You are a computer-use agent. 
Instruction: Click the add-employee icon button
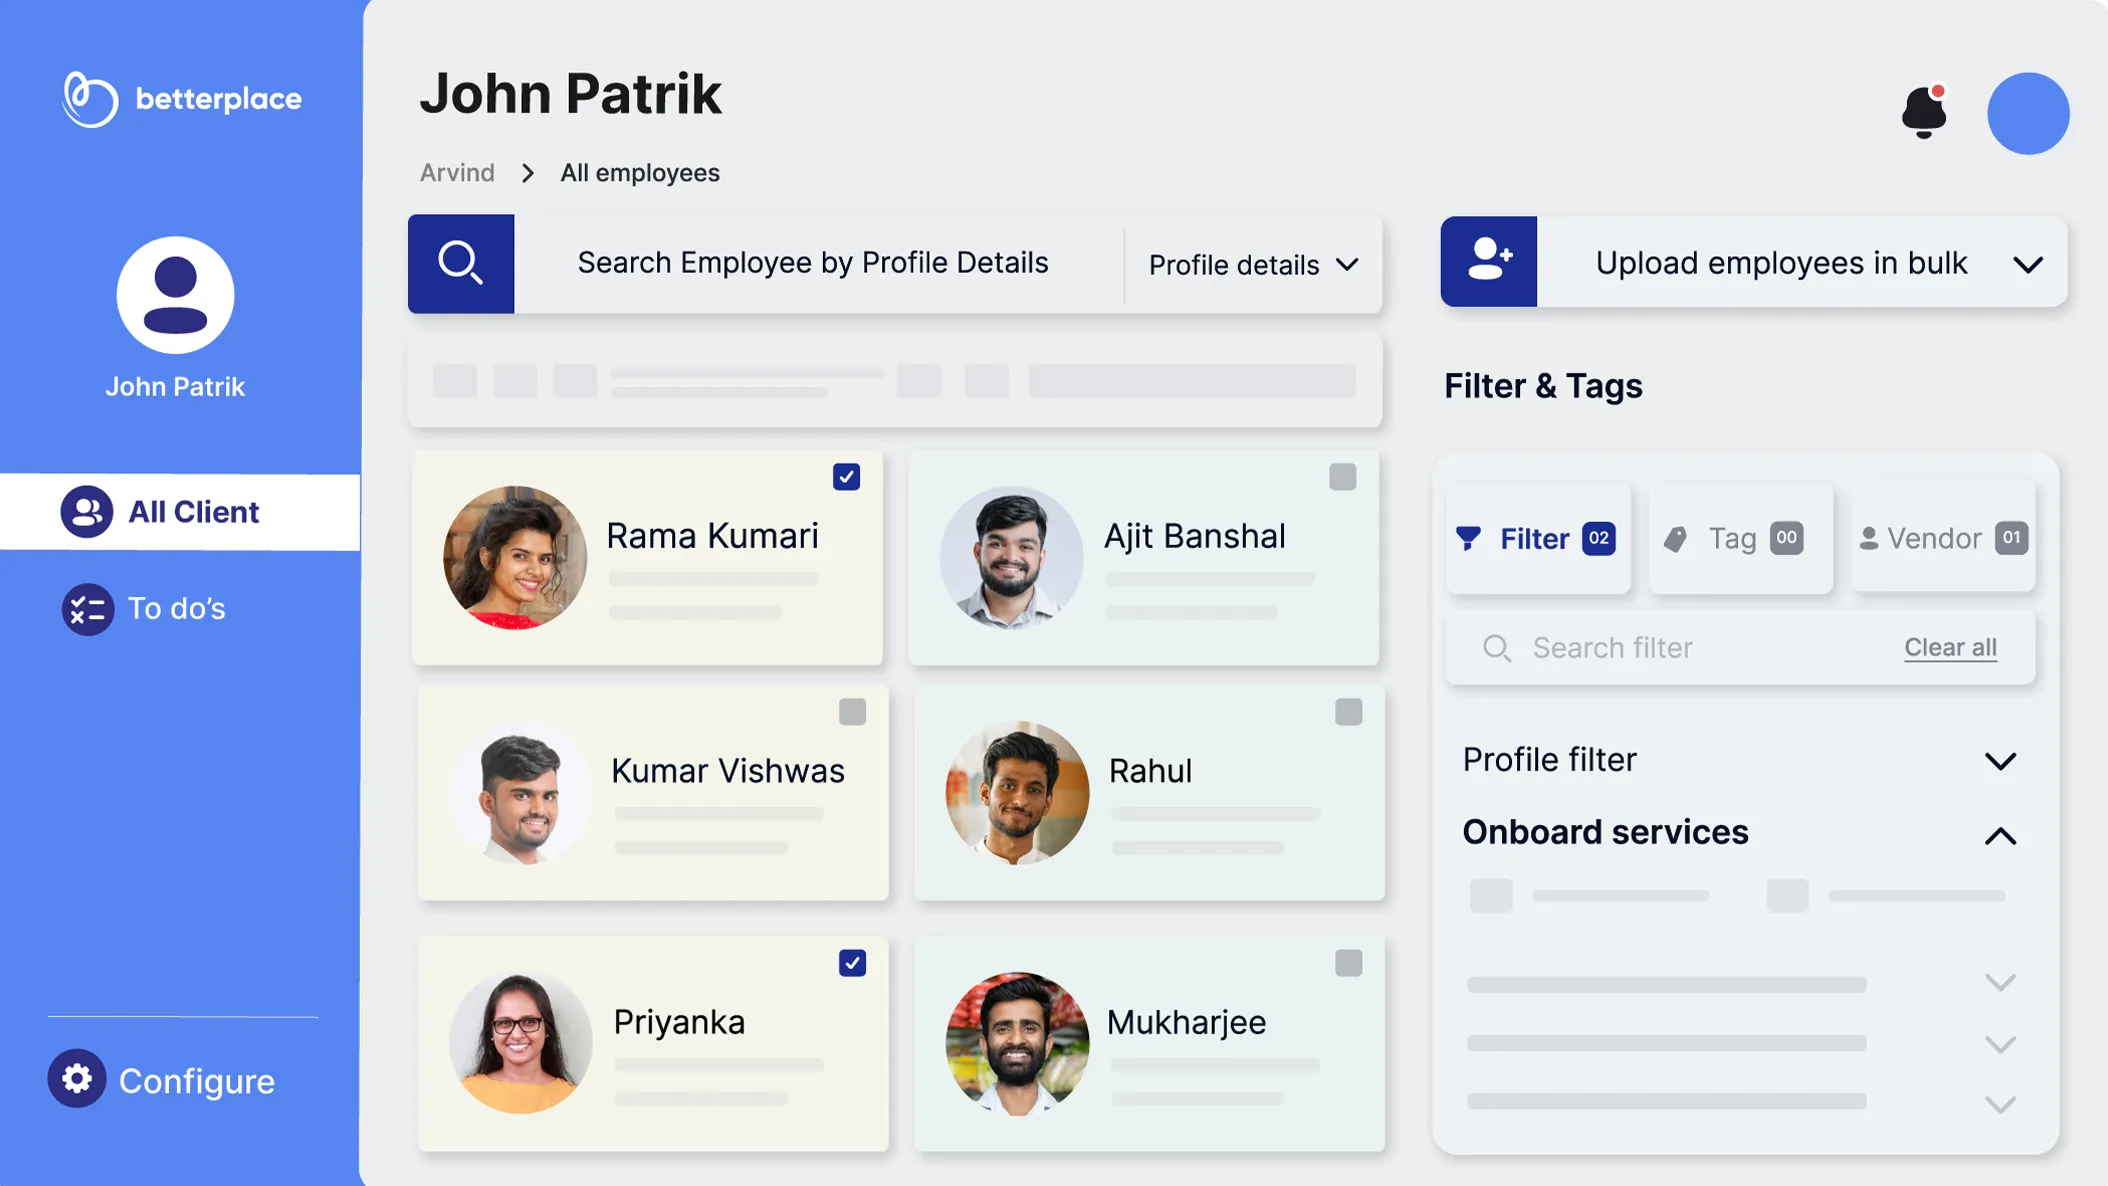coord(1488,262)
